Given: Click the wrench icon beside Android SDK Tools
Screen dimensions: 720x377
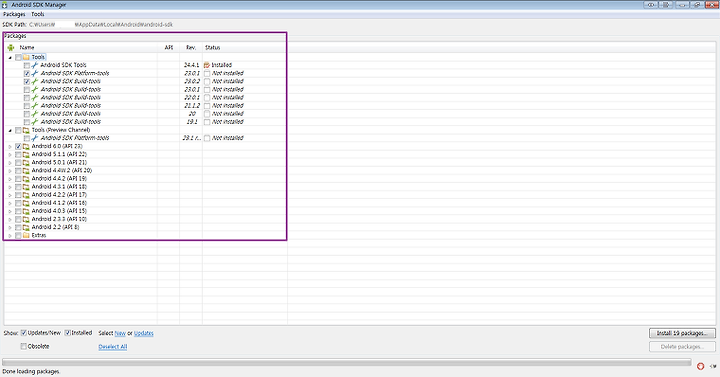Looking at the screenshot, I should [x=34, y=65].
